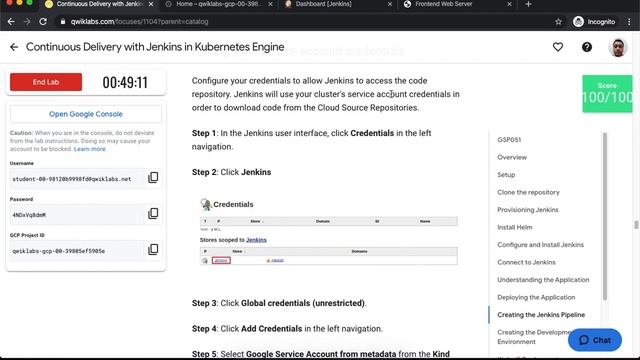Close the Frontend Web Server tab

[x=509, y=4]
